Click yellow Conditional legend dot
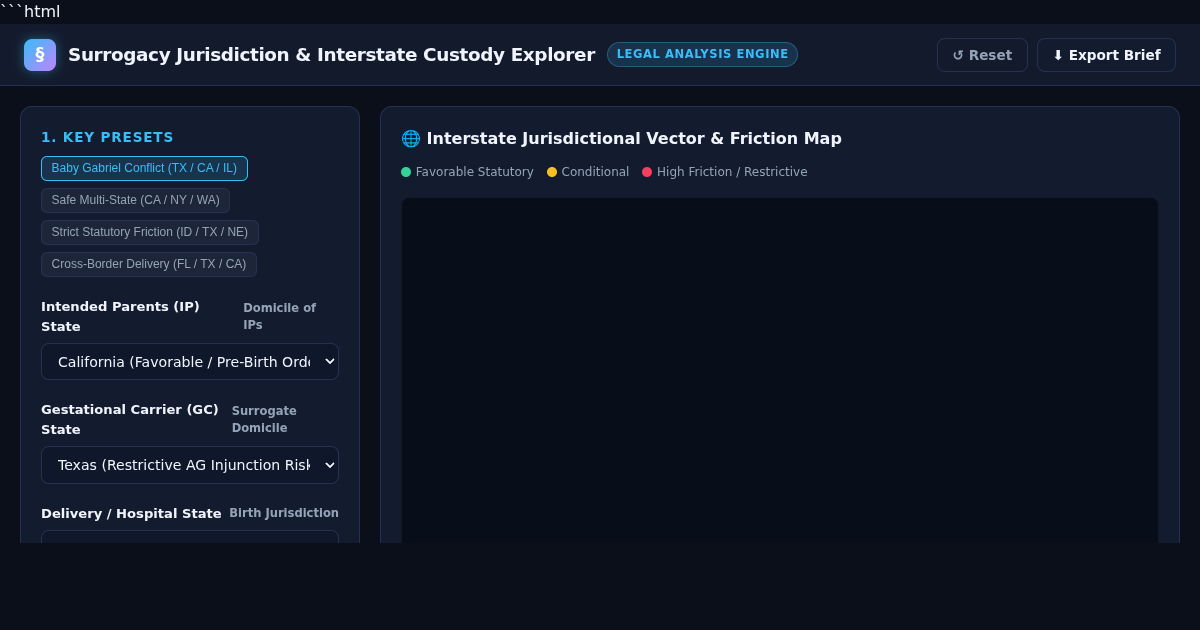1200x630 pixels. 552,172
